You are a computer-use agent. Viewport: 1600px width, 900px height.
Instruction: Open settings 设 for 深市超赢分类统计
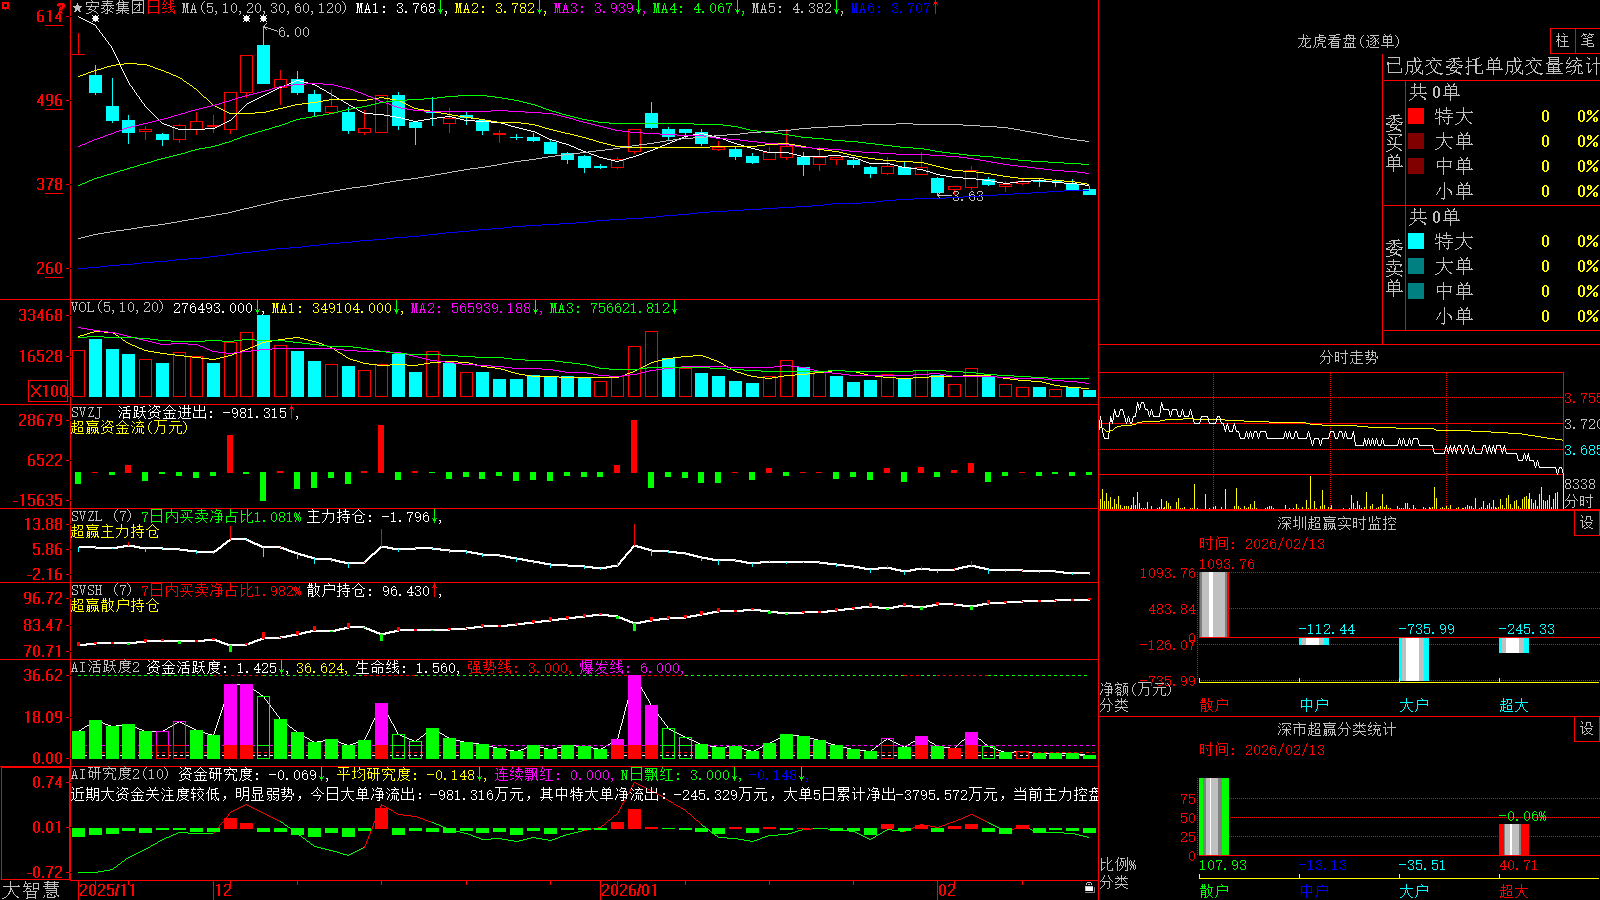click(1587, 729)
